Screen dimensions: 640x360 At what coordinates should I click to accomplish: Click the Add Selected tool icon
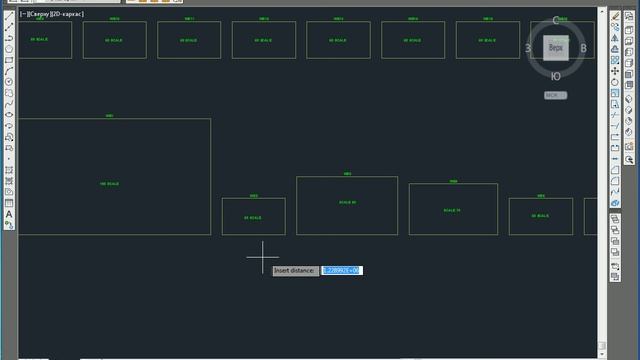[x=9, y=225]
